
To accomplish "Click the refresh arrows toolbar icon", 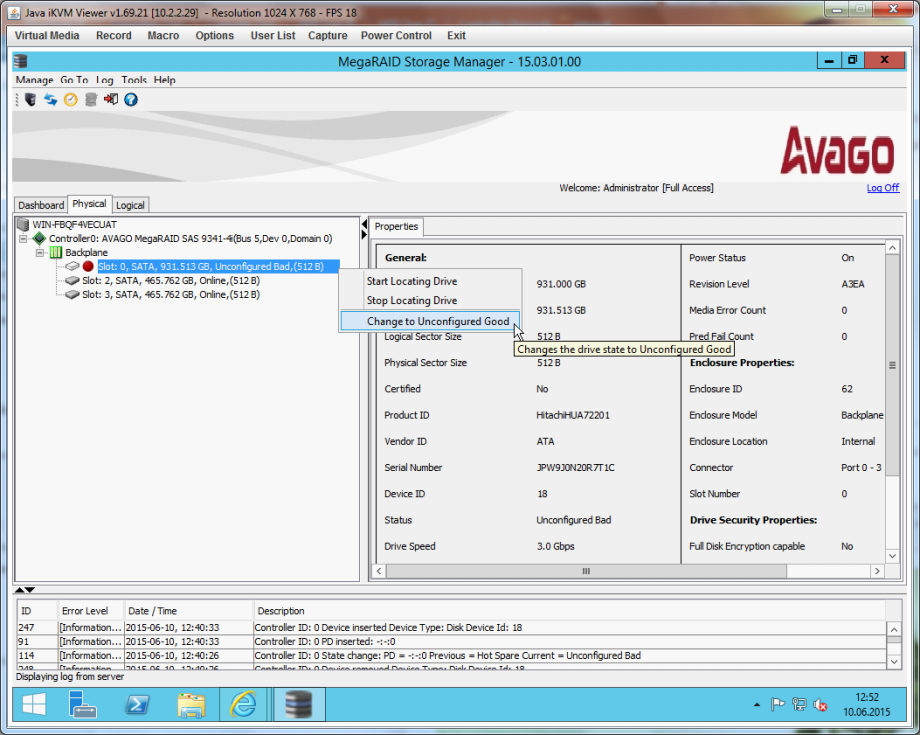I will 50,99.
